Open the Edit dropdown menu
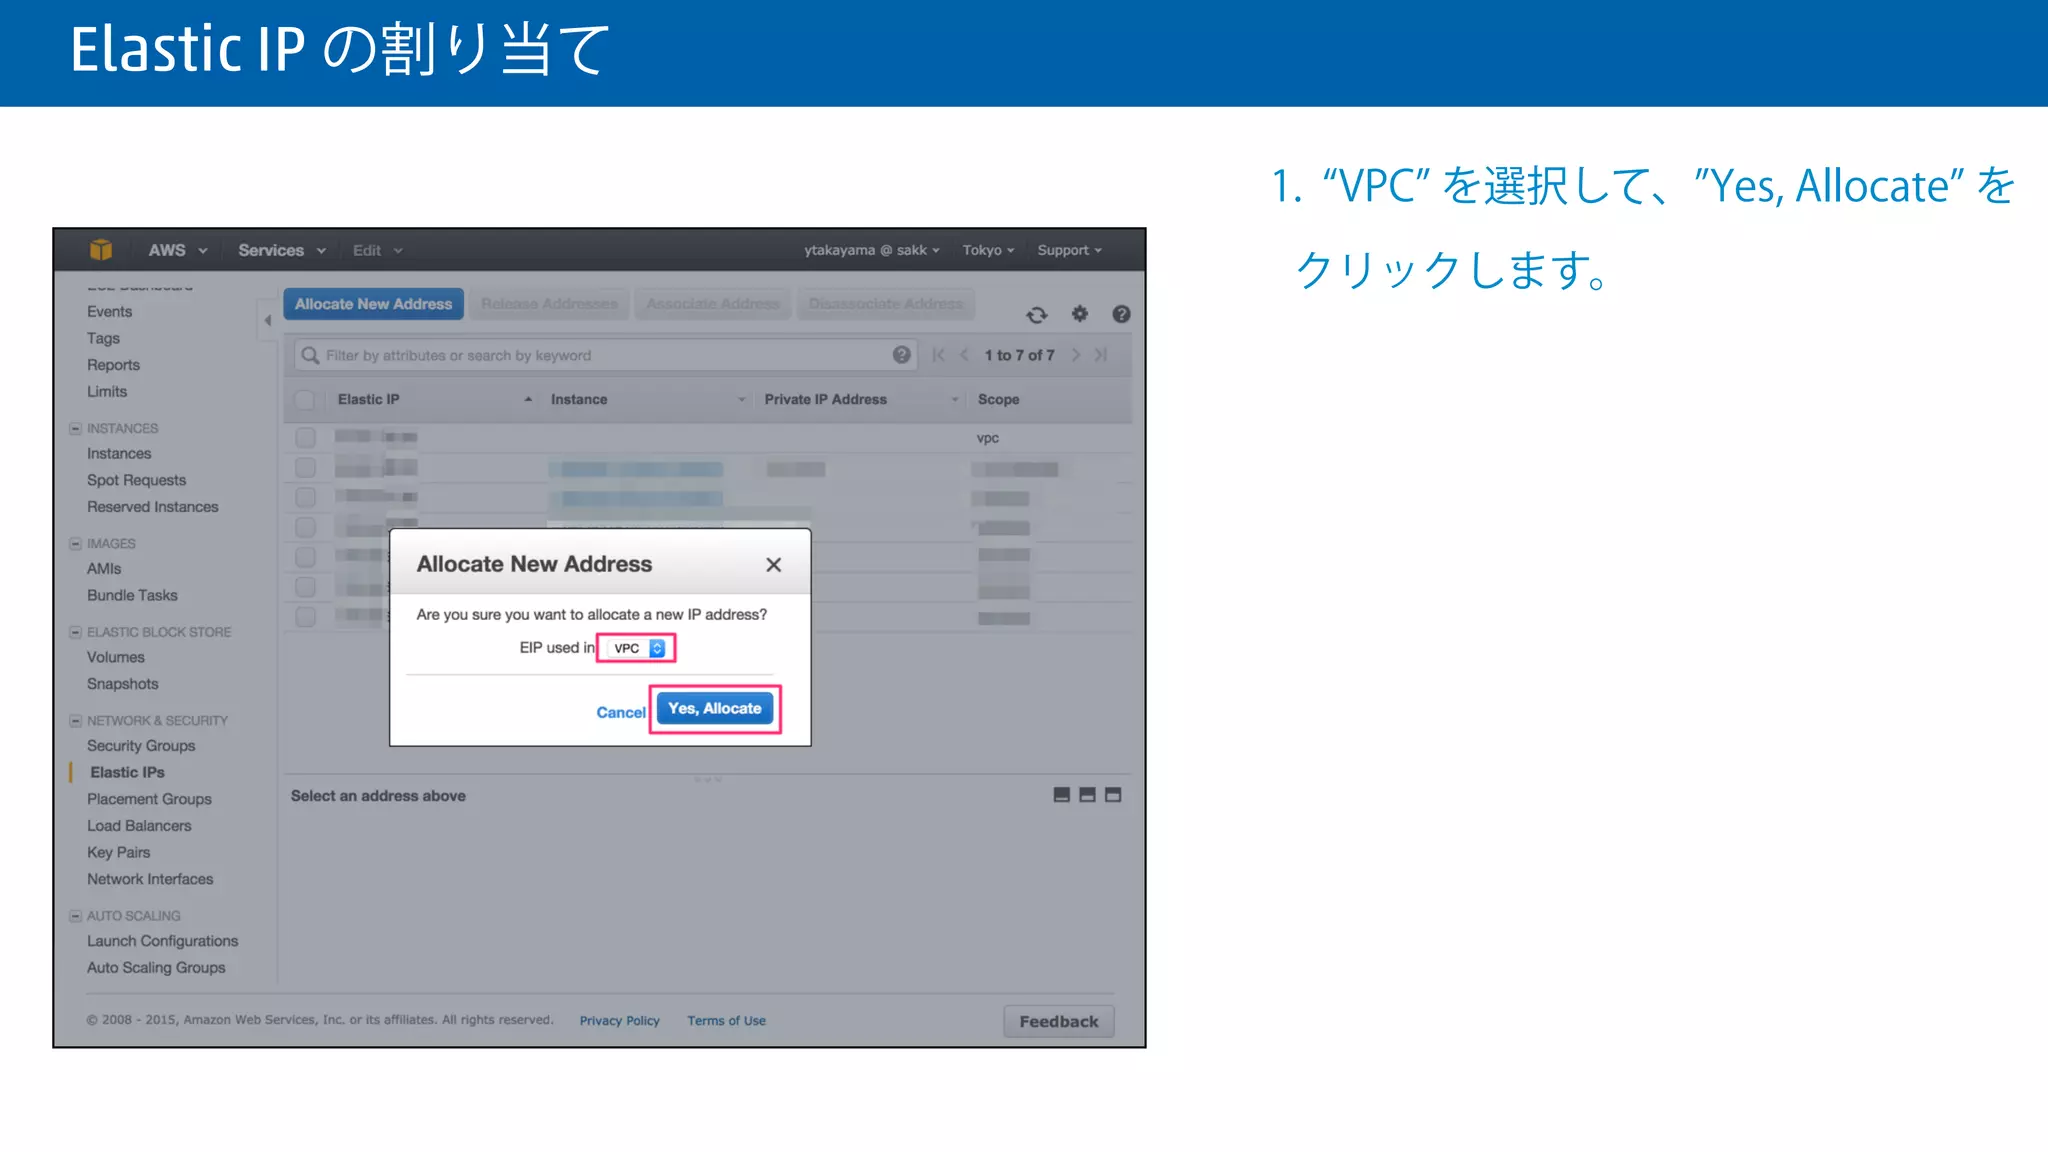This screenshot has width=2048, height=1152. coord(377,250)
